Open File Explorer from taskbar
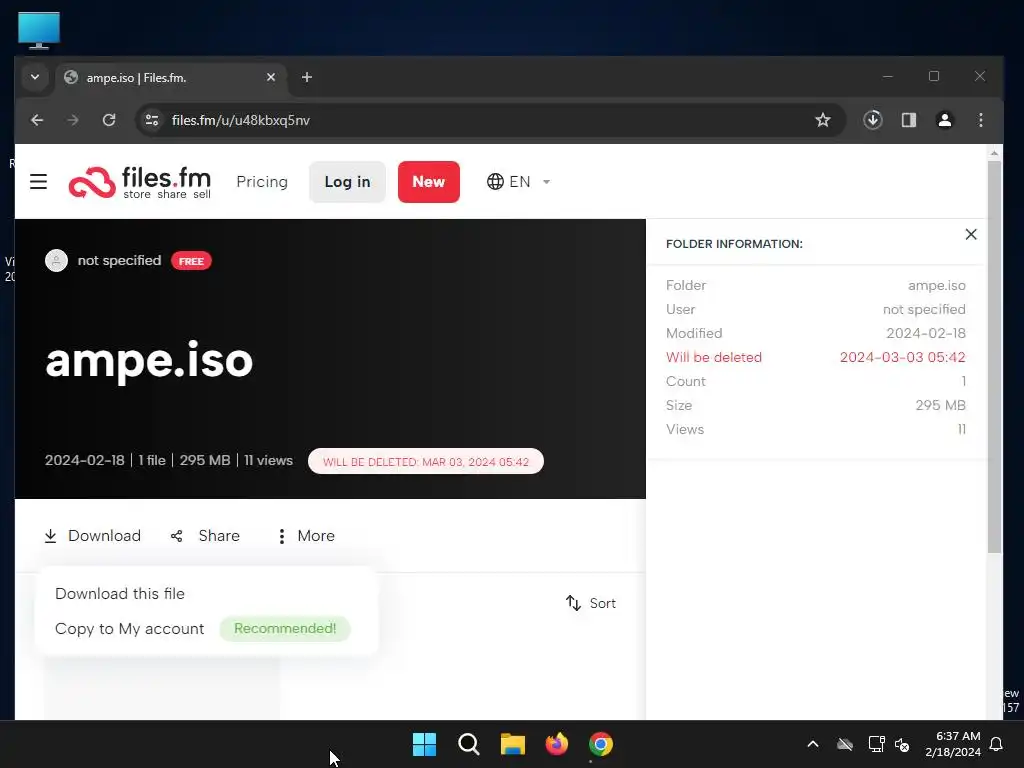 (513, 744)
